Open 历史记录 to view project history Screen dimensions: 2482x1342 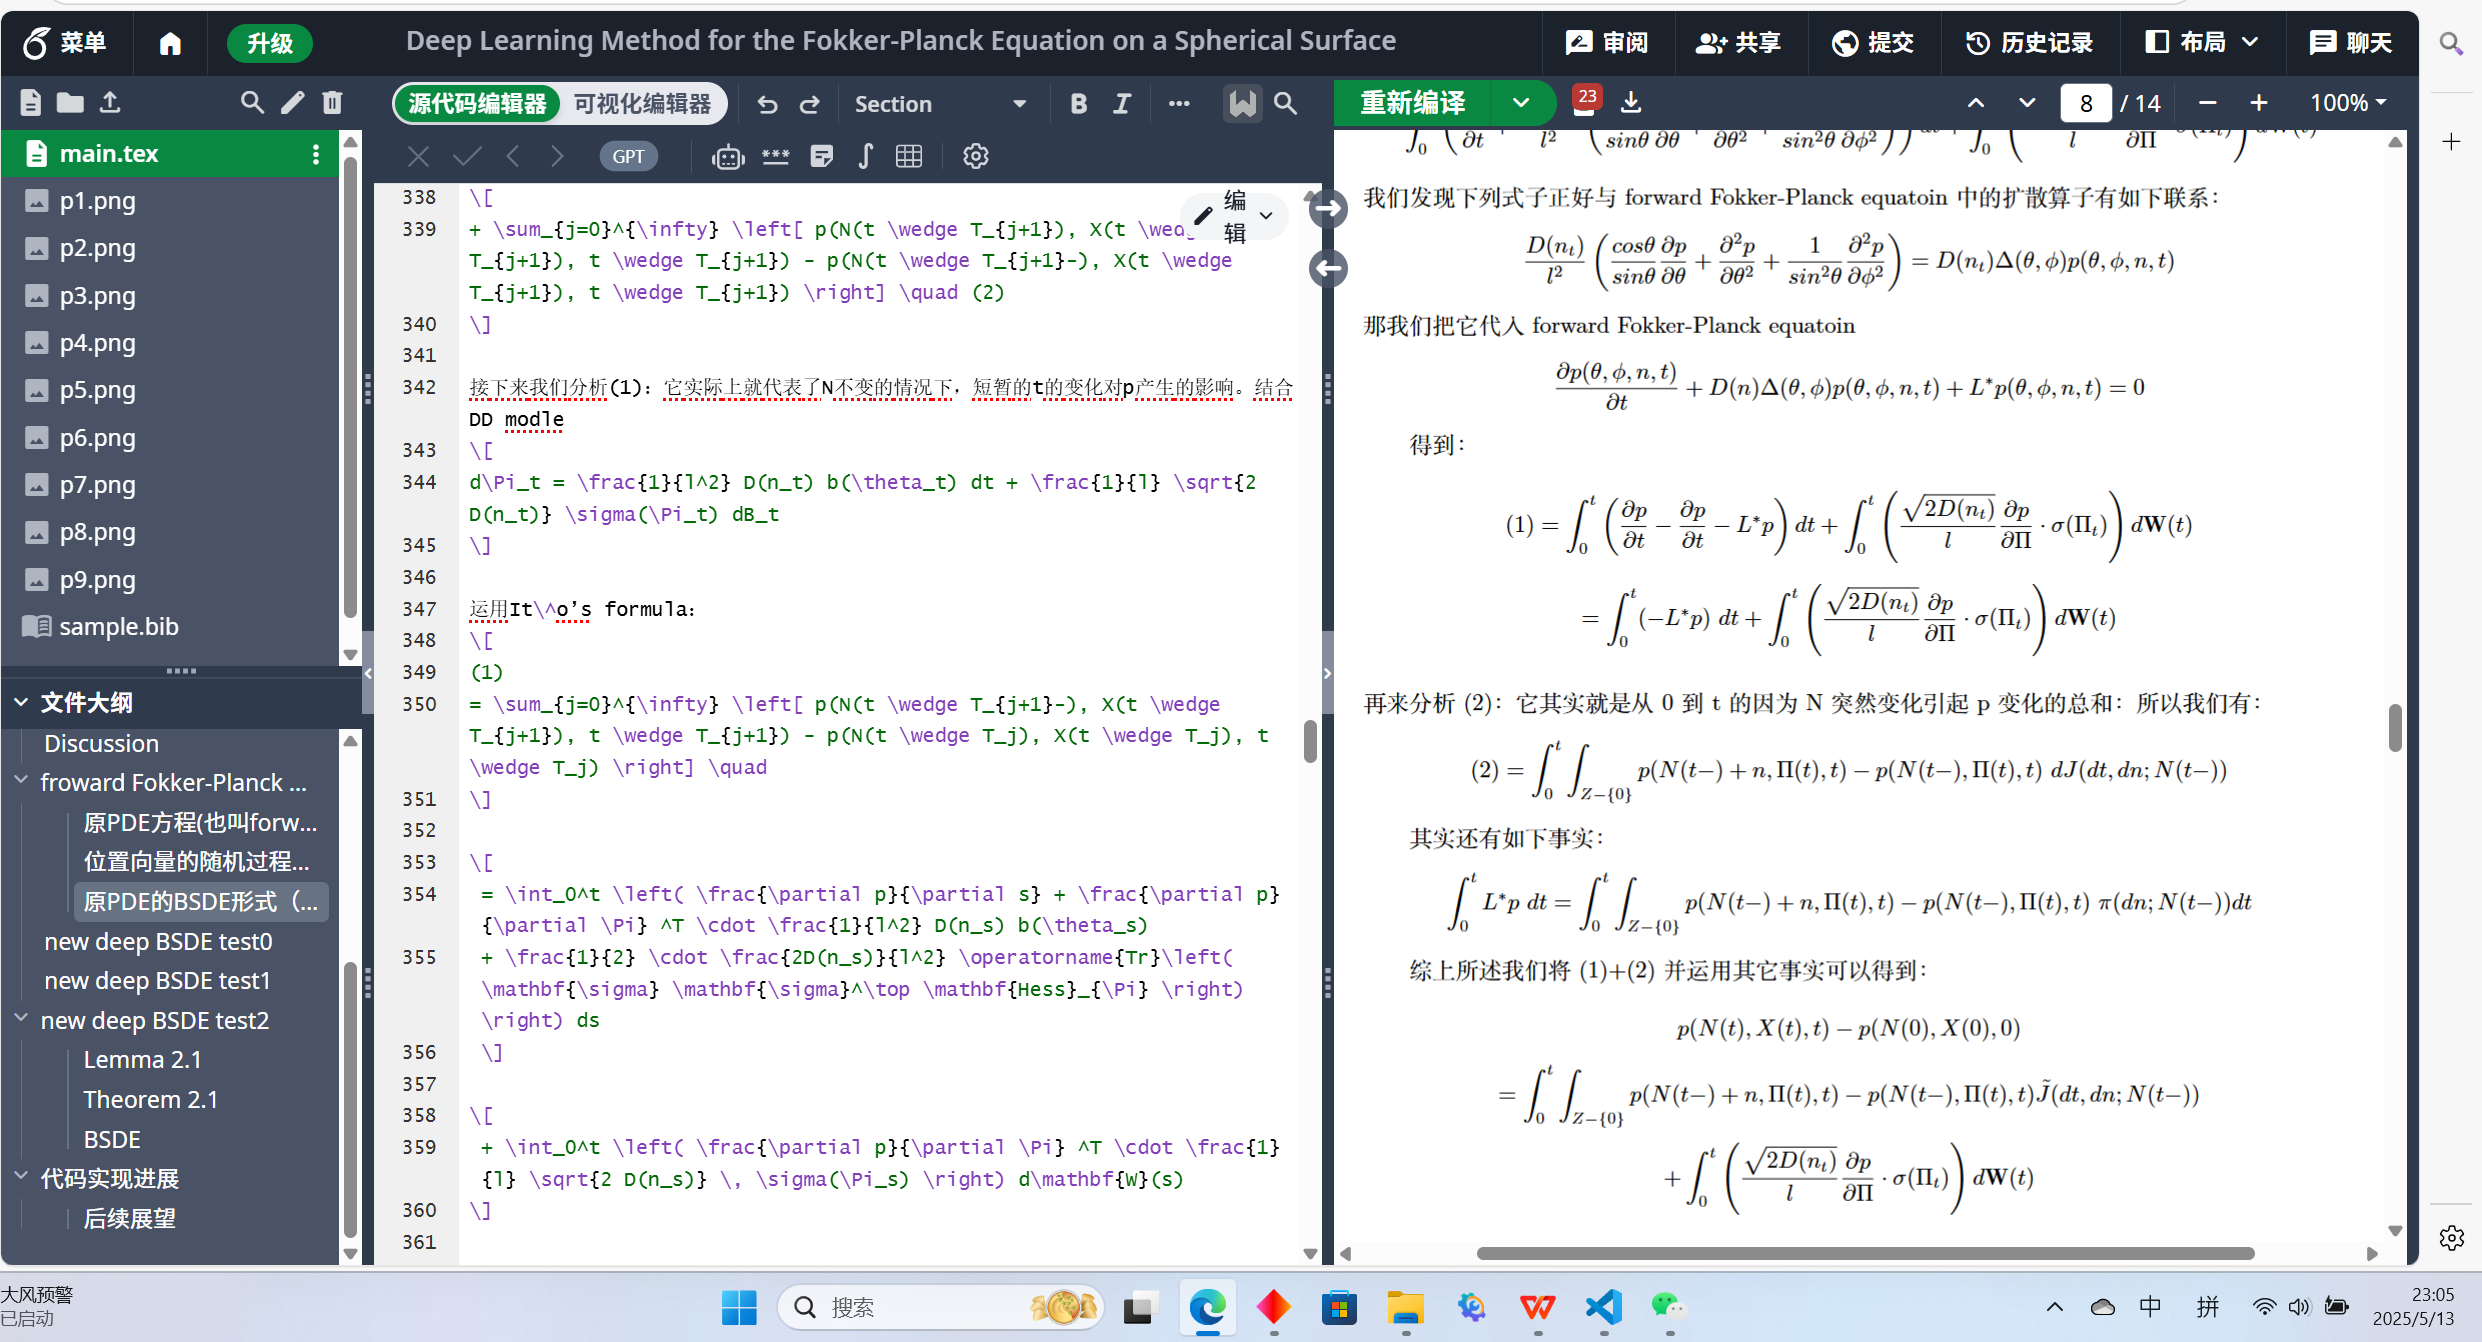pyautogui.click(x=2028, y=42)
